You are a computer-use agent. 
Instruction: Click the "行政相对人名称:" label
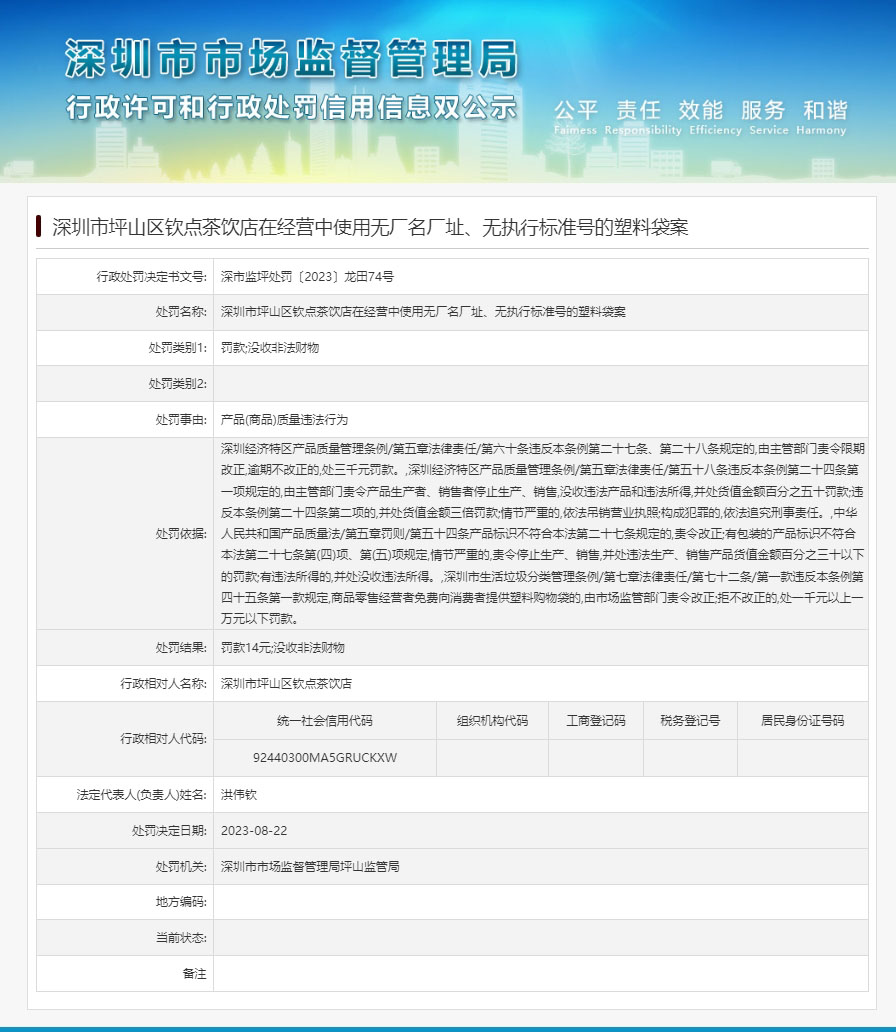(163, 684)
